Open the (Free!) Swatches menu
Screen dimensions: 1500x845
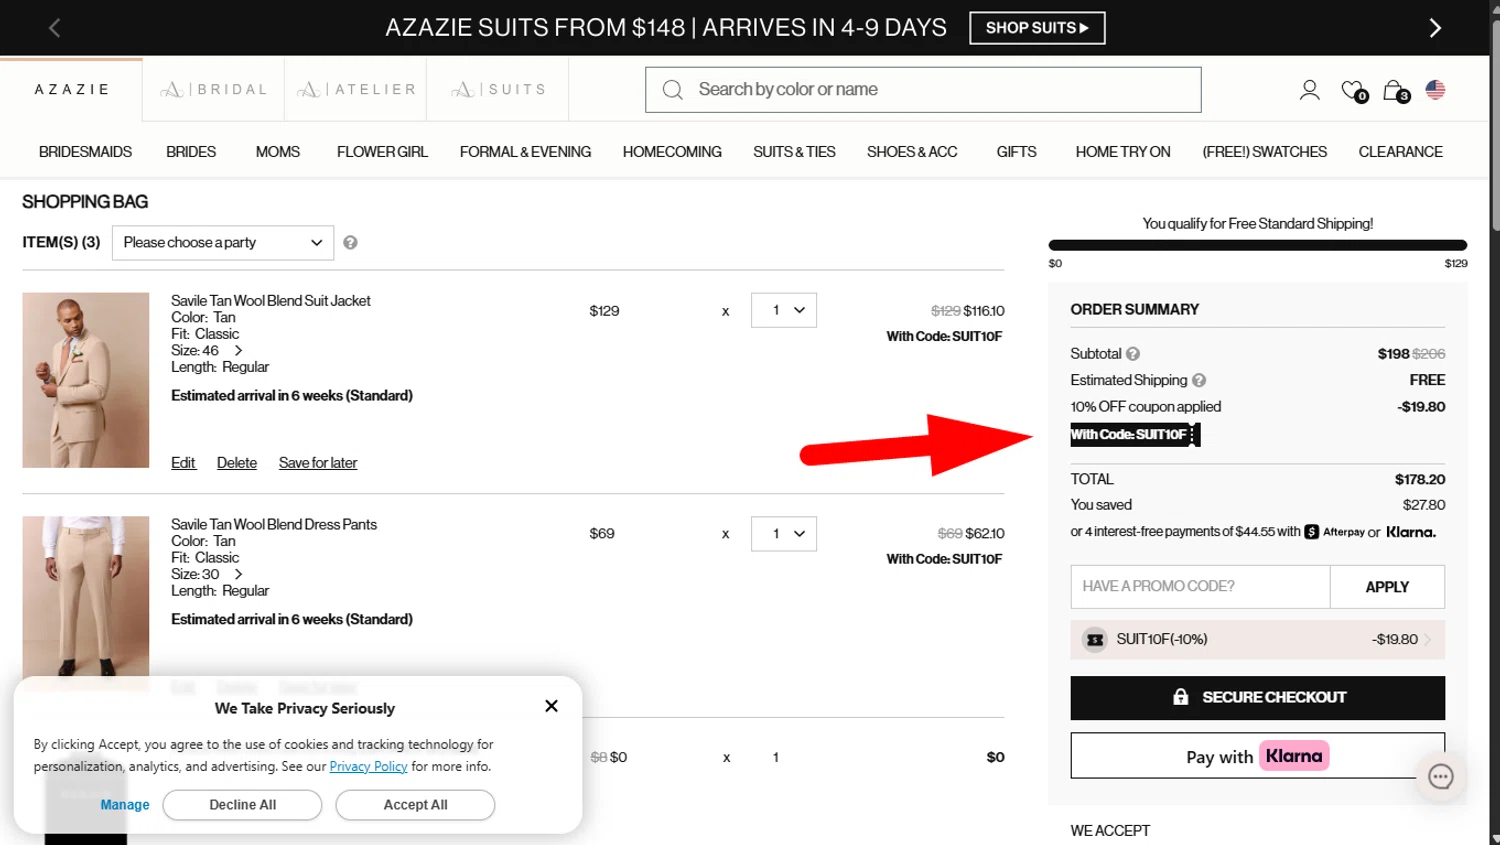coord(1264,152)
